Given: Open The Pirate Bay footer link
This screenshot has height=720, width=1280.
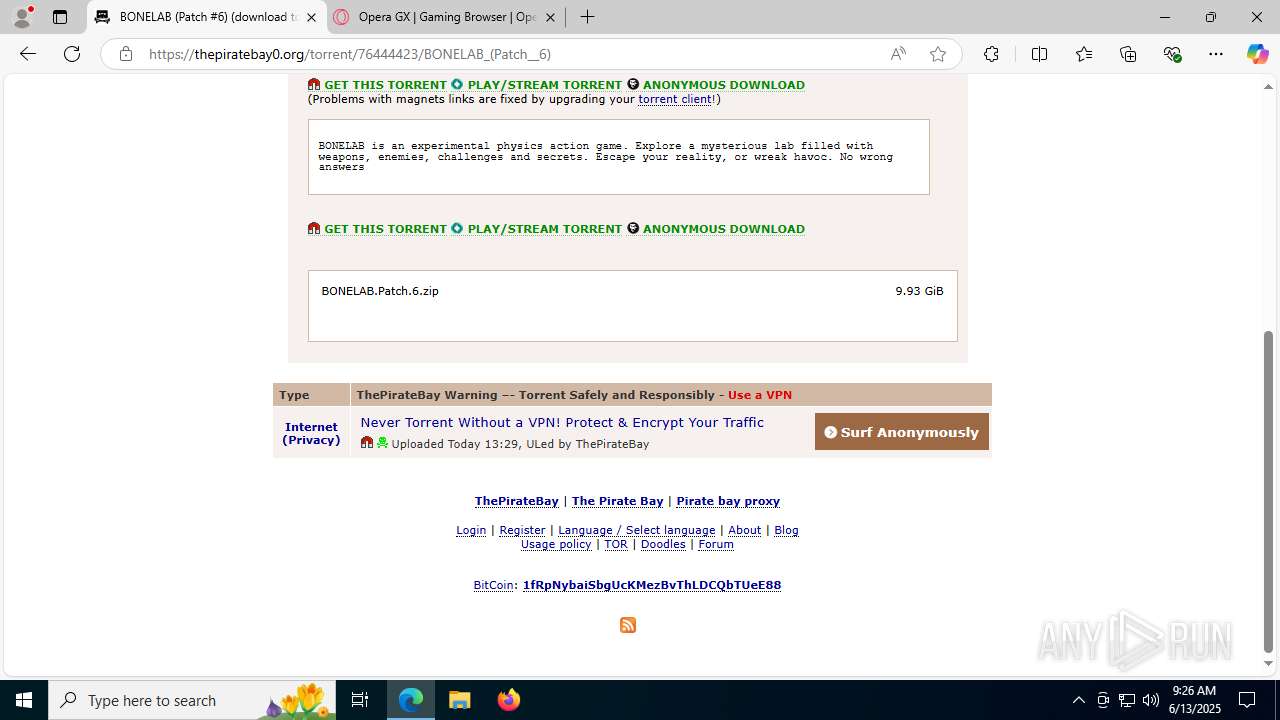Looking at the screenshot, I should click(x=617, y=501).
